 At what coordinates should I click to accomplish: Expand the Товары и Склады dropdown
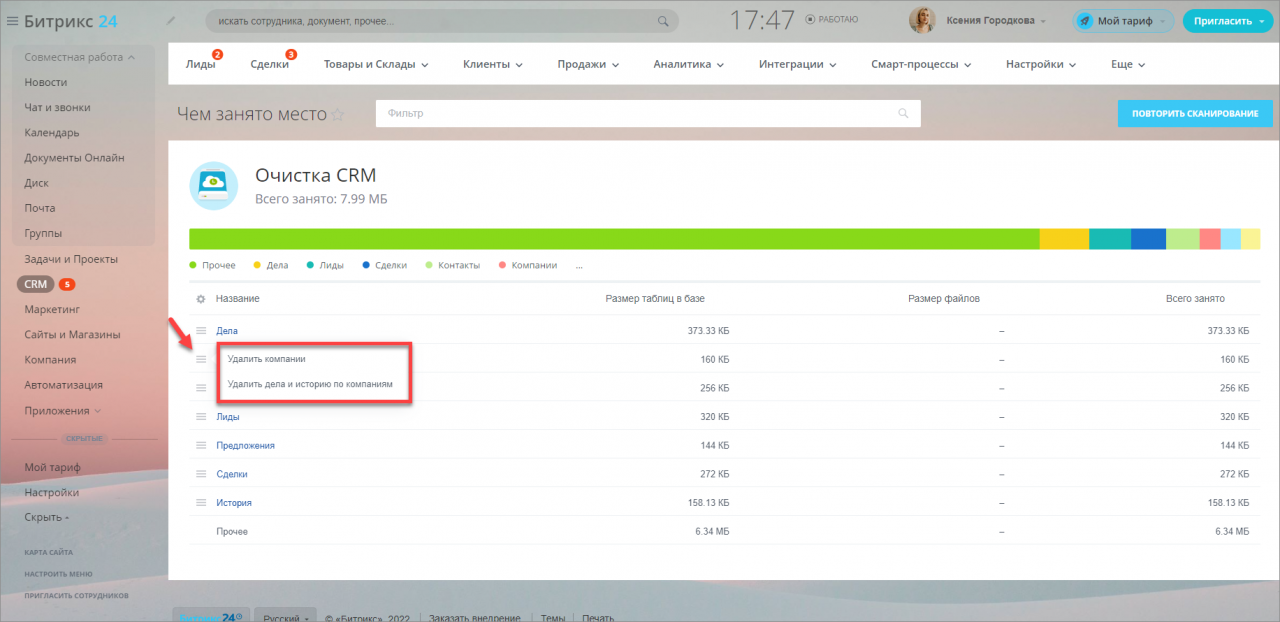click(x=375, y=64)
